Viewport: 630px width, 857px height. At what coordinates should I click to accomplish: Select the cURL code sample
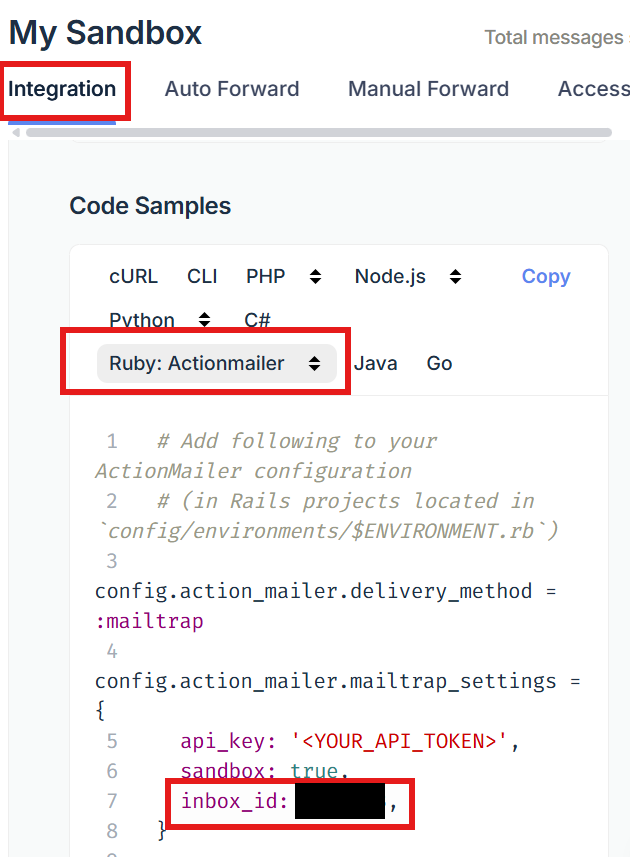tap(133, 277)
